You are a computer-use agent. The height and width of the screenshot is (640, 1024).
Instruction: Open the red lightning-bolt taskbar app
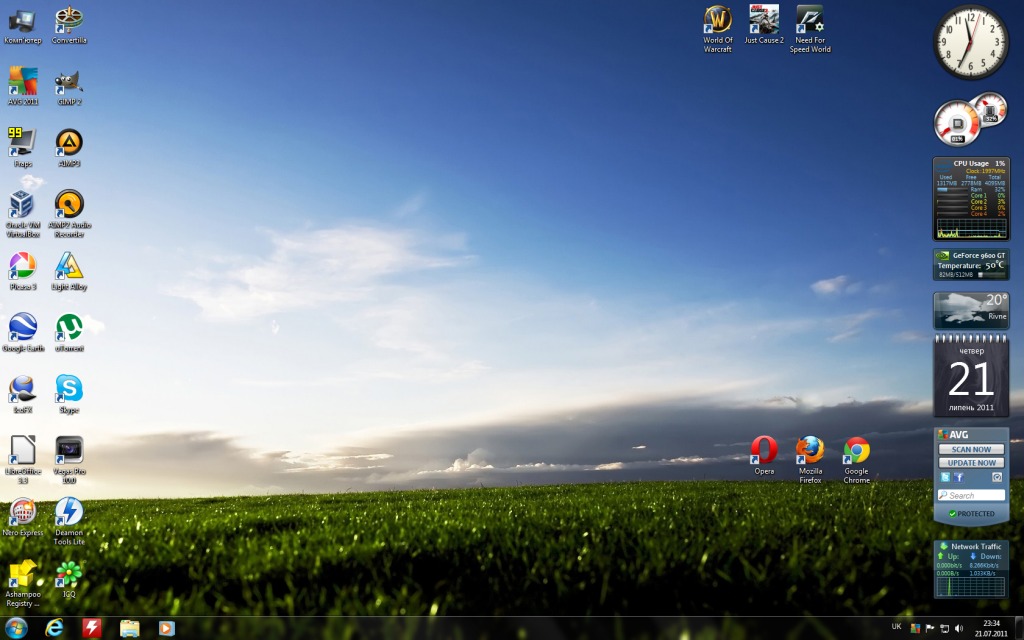coord(91,628)
